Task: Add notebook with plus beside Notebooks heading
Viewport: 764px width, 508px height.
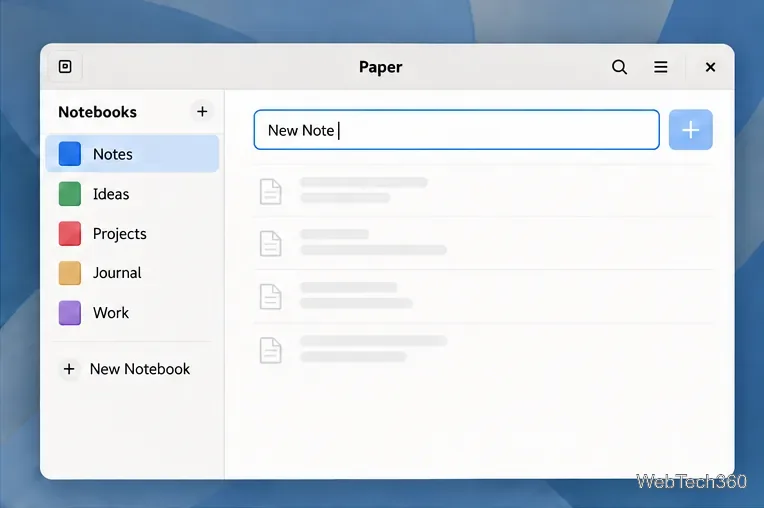Action: [202, 112]
